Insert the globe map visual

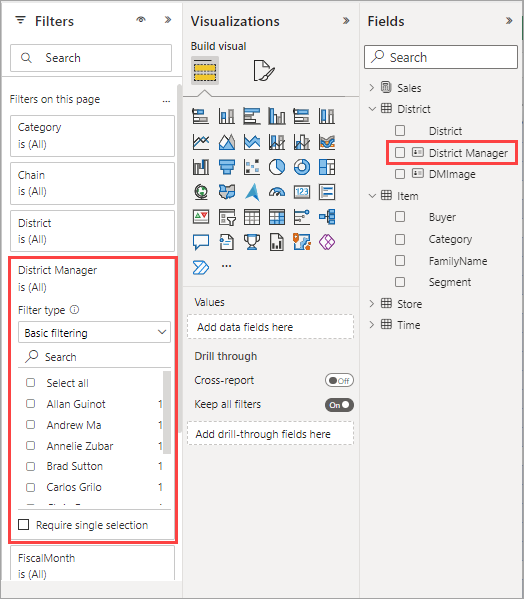(x=201, y=192)
